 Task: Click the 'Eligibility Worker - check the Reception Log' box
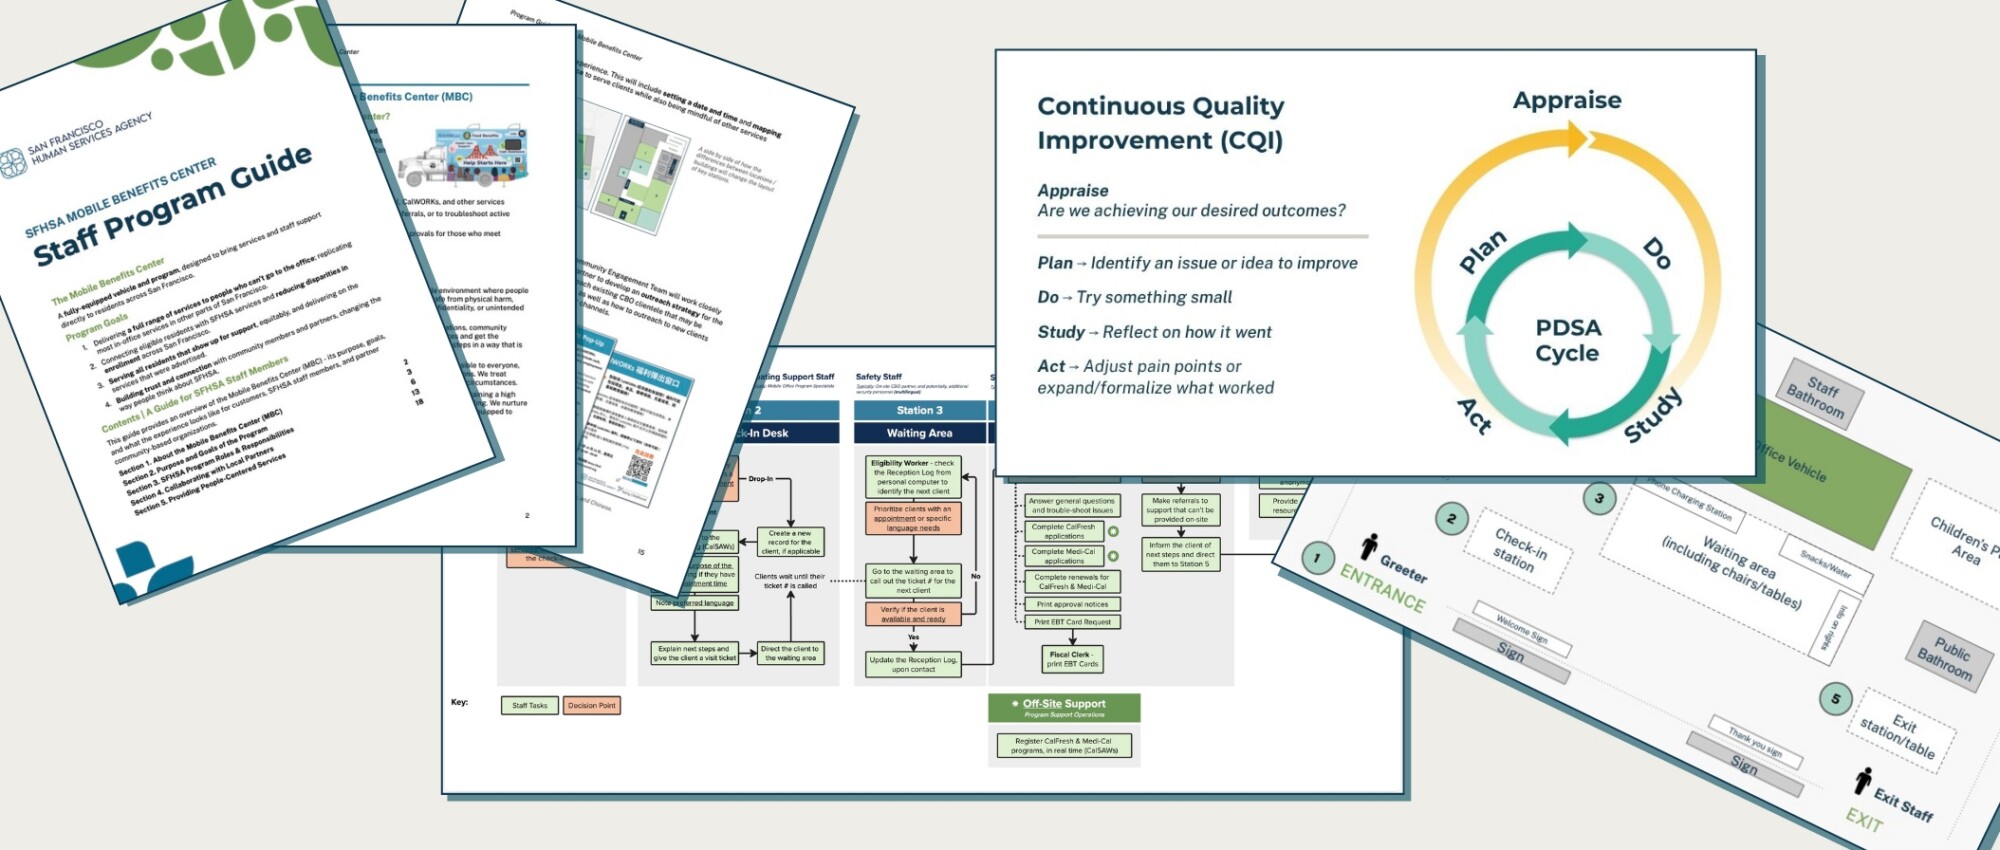point(914,477)
